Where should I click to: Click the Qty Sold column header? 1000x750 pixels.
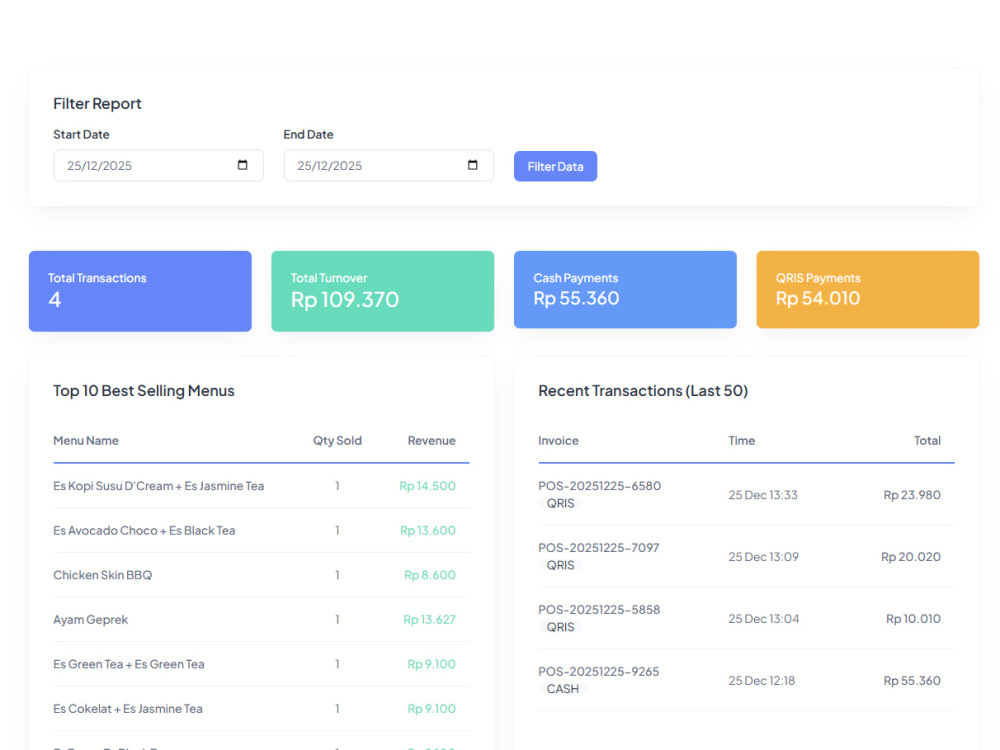(337, 441)
